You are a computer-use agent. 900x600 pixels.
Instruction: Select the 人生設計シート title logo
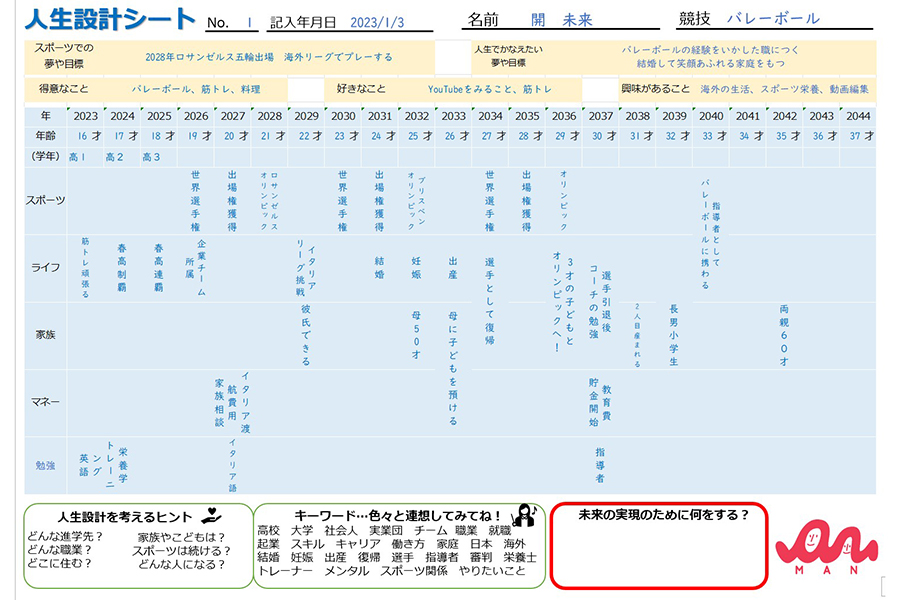click(100, 17)
